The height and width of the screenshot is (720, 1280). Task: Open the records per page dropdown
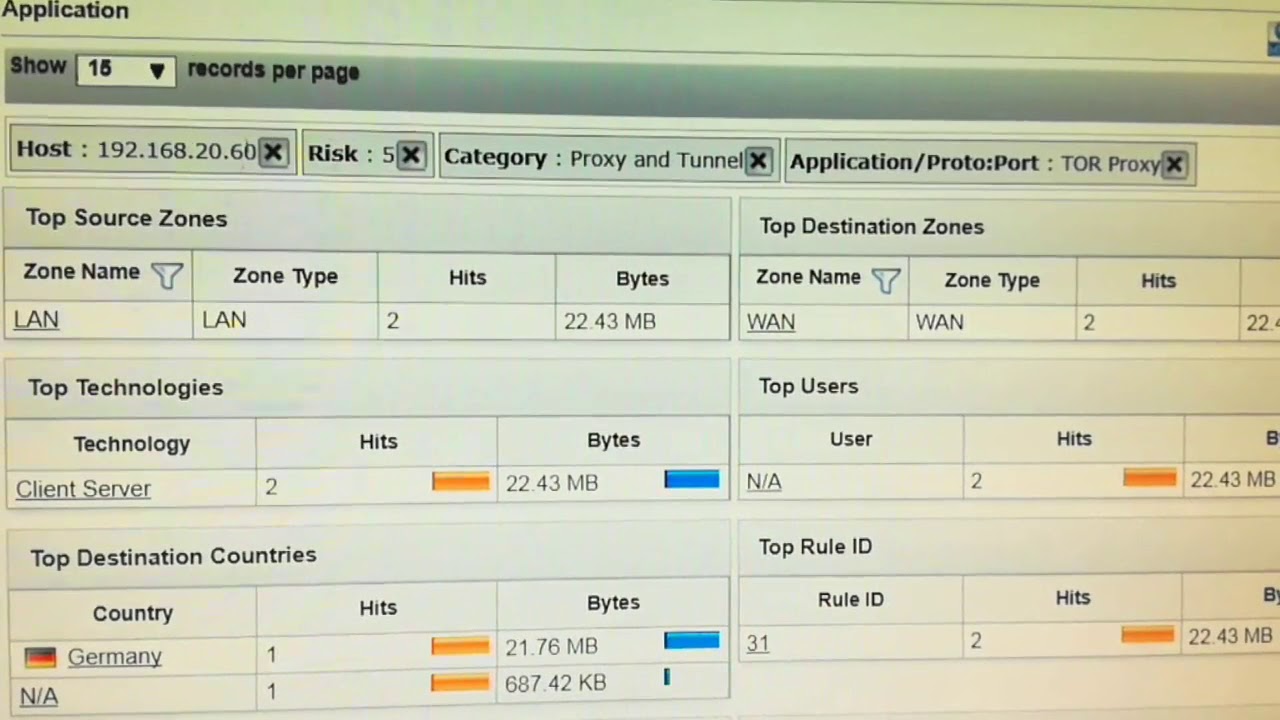coord(126,69)
